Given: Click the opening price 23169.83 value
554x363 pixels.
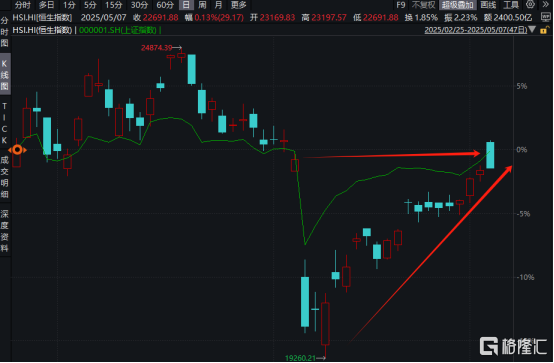Looking at the screenshot, I should (x=277, y=17).
